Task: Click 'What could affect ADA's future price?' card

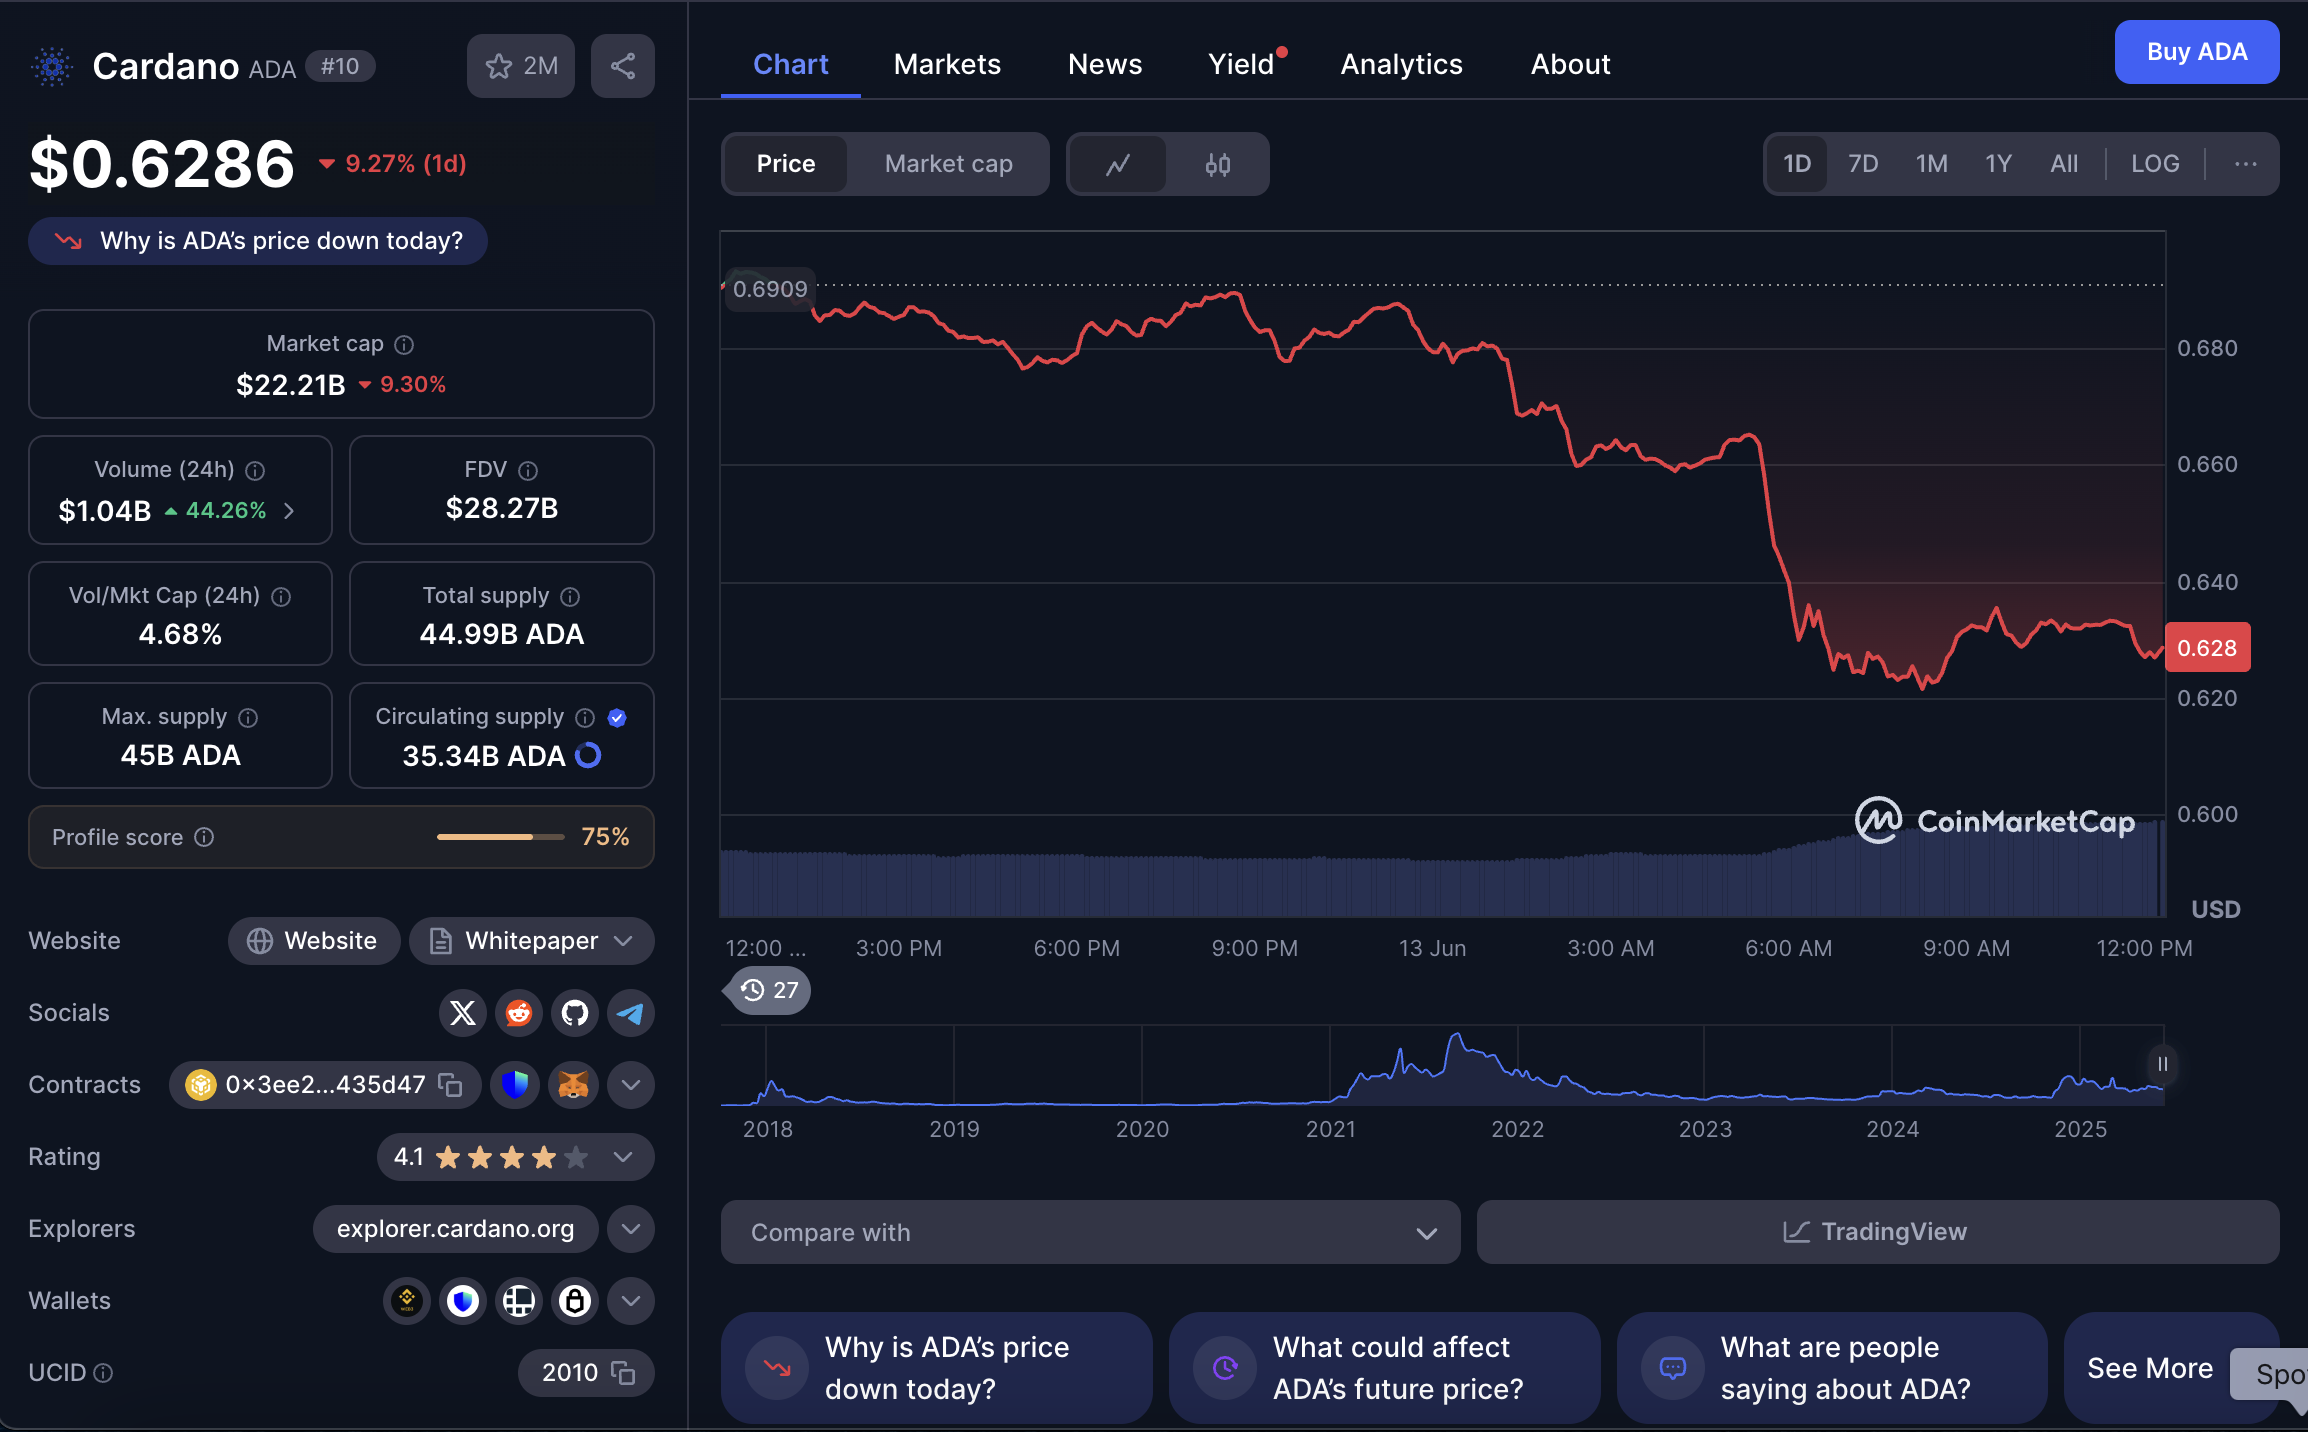Action: (x=1384, y=1368)
